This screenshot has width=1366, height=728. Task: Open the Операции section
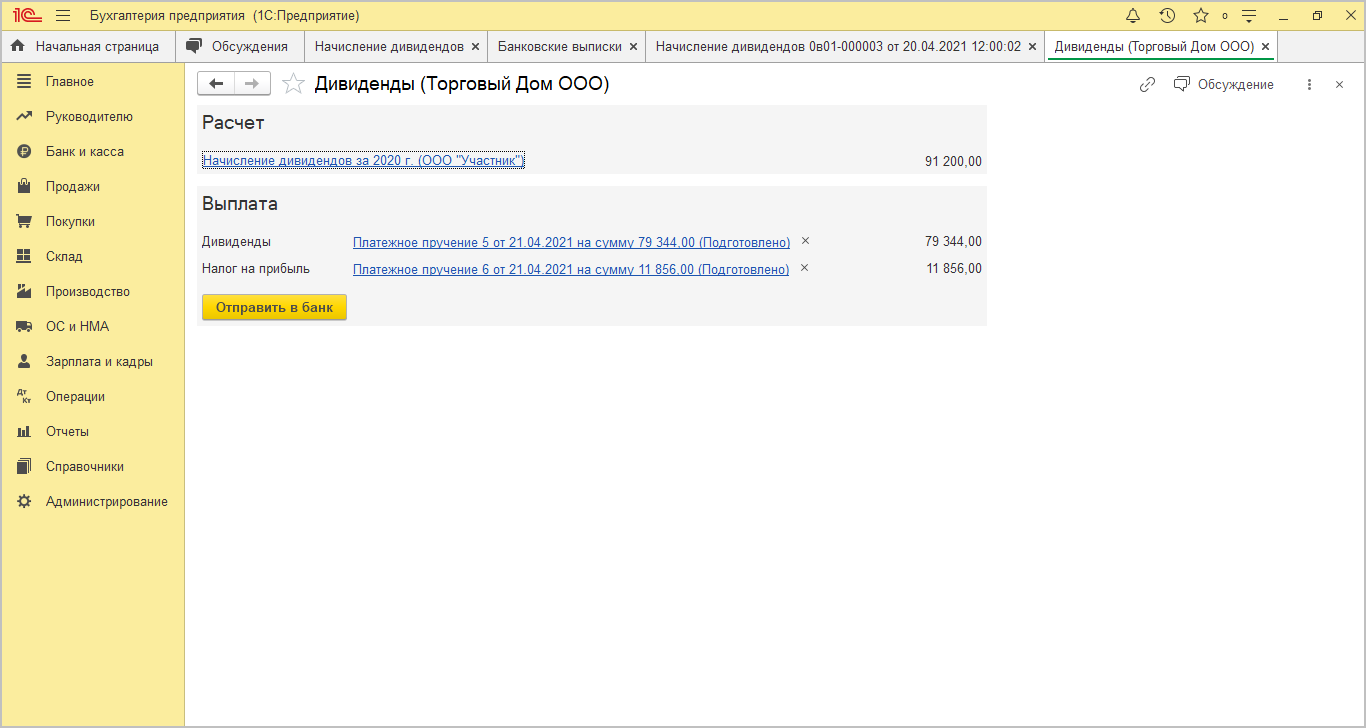click(92, 397)
